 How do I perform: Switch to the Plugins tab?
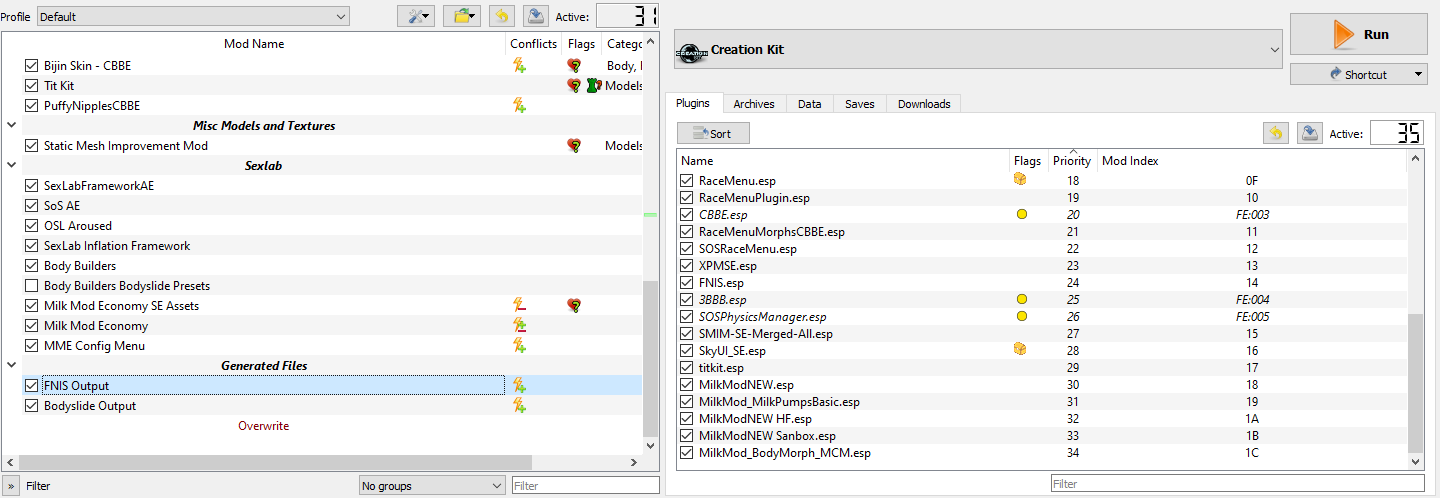click(x=693, y=104)
